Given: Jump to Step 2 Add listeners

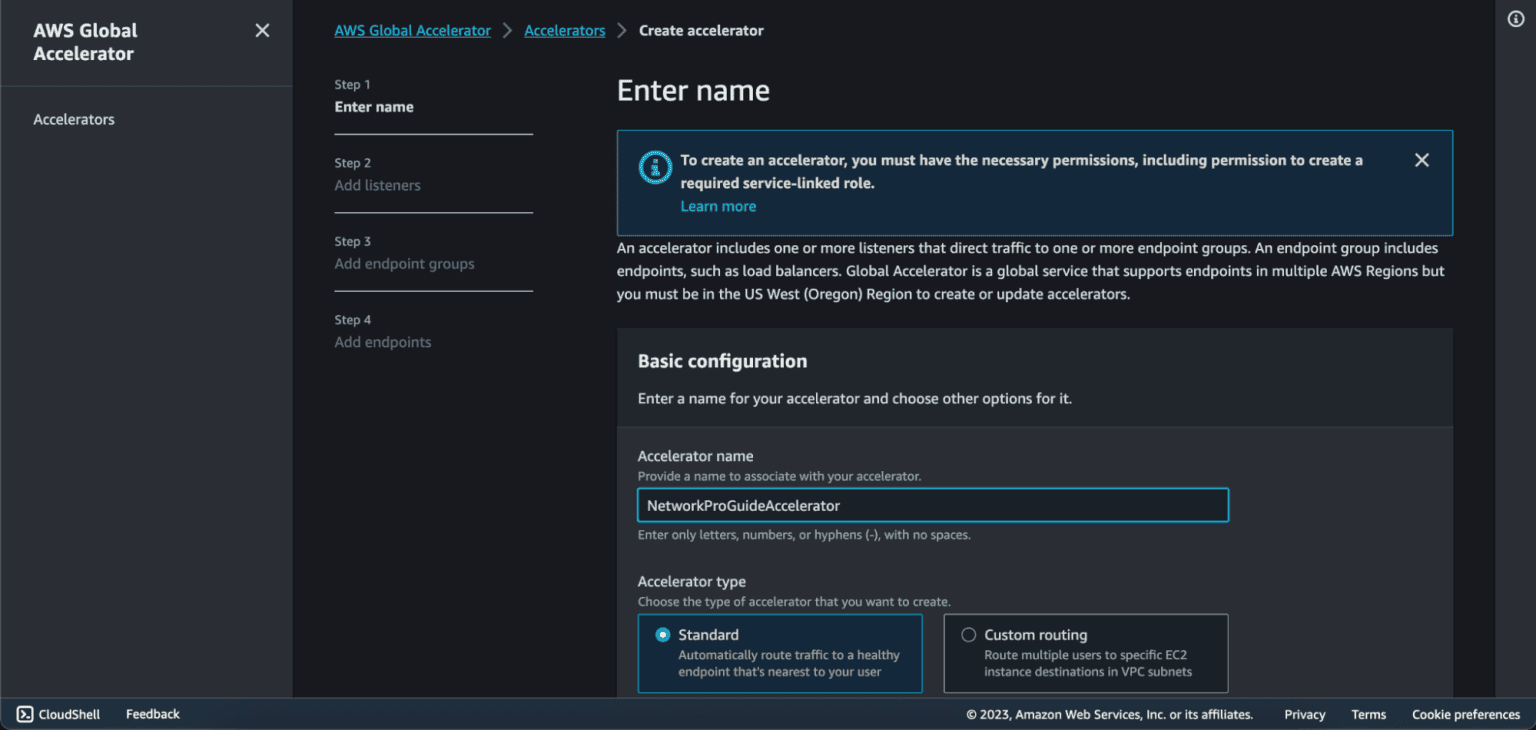Looking at the screenshot, I should pyautogui.click(x=377, y=185).
